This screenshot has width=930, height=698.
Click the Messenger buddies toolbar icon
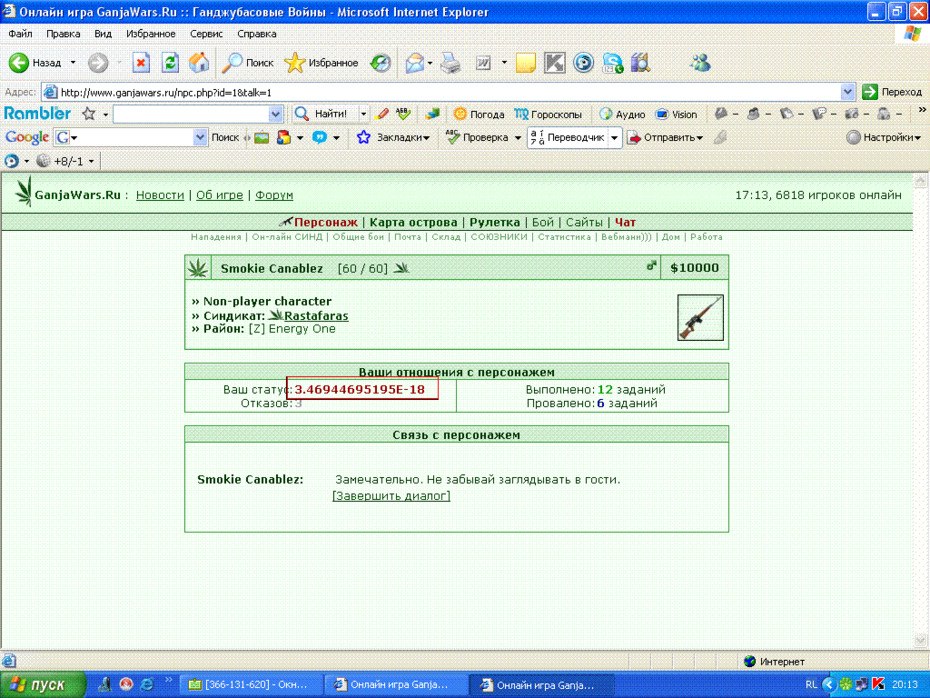700,63
